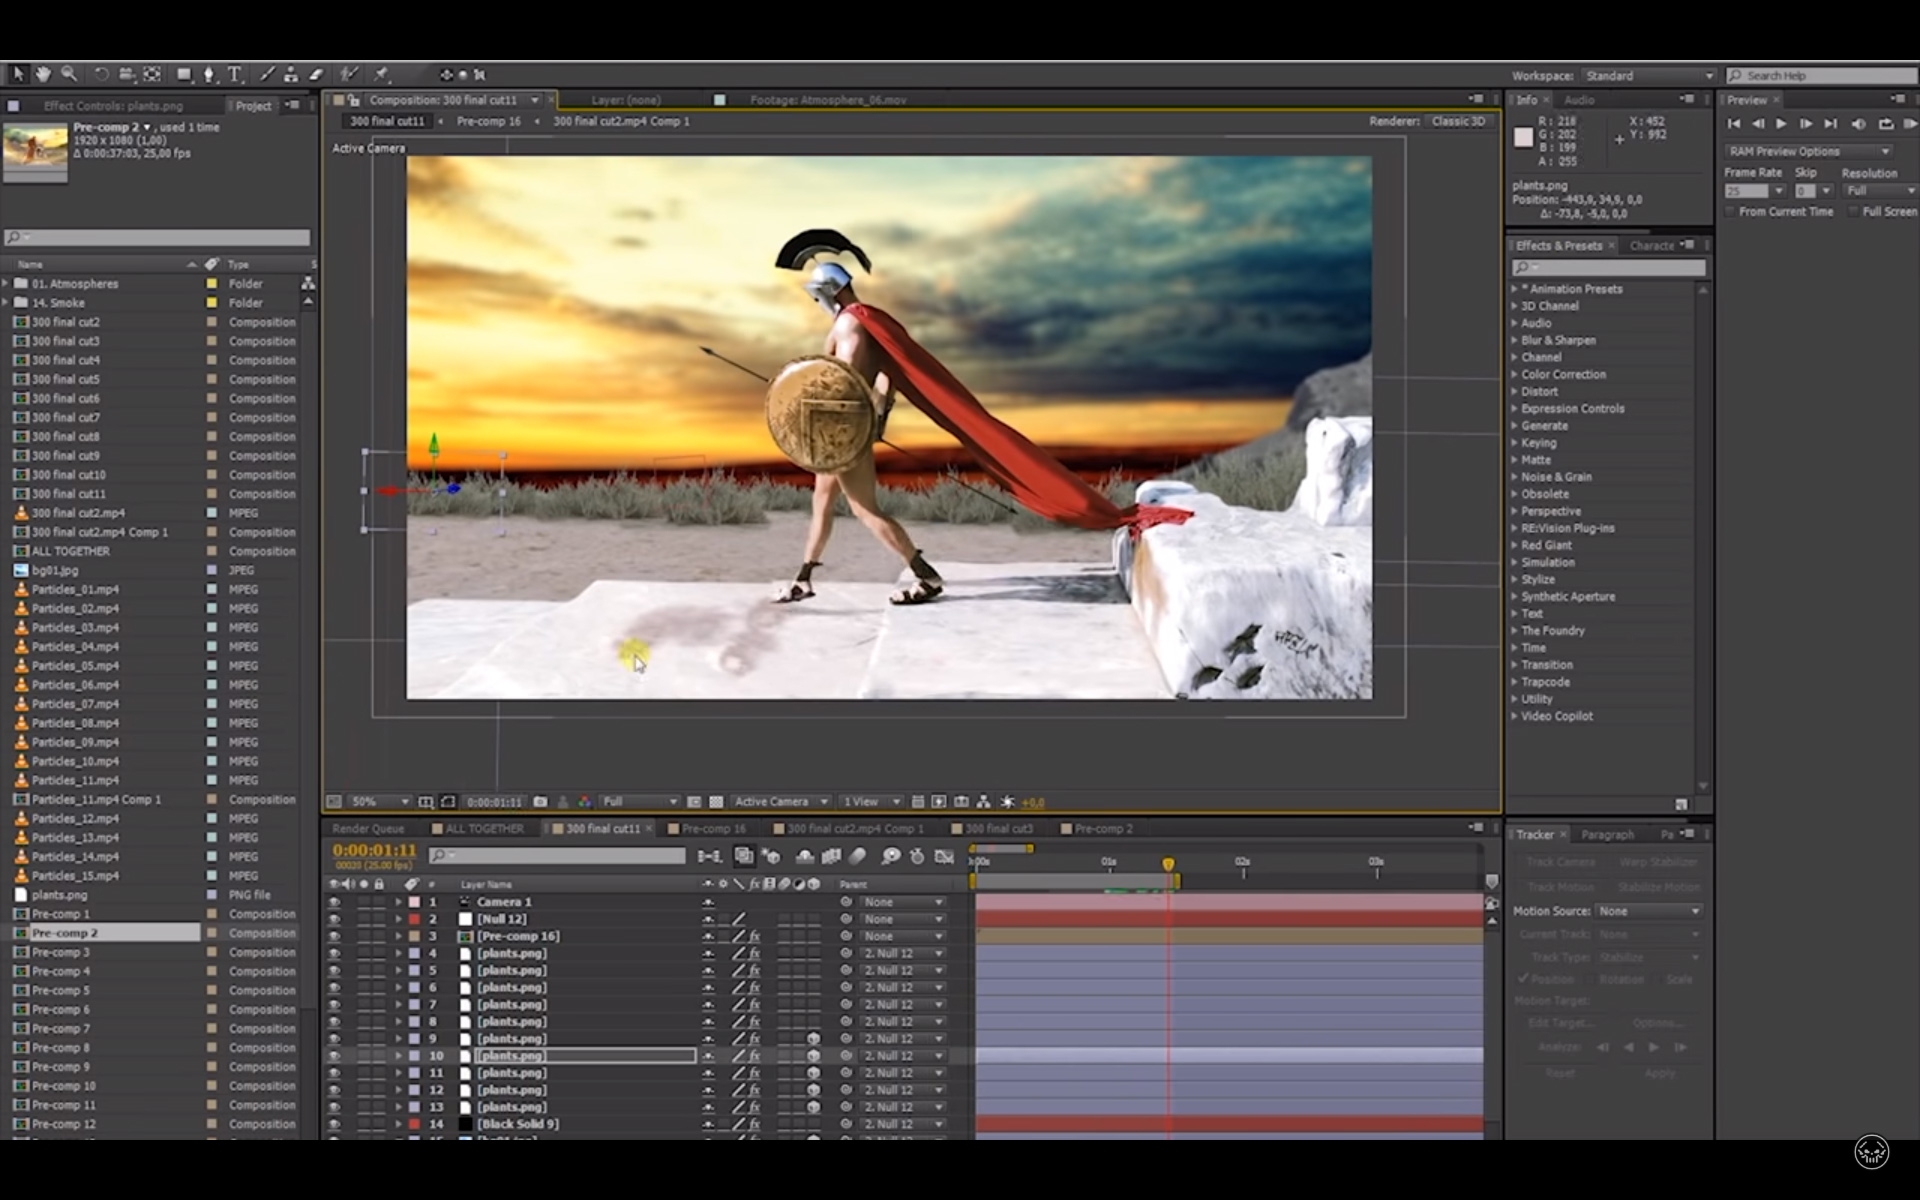Select the Rotation tool
This screenshot has height=1200, width=1920.
[101, 74]
